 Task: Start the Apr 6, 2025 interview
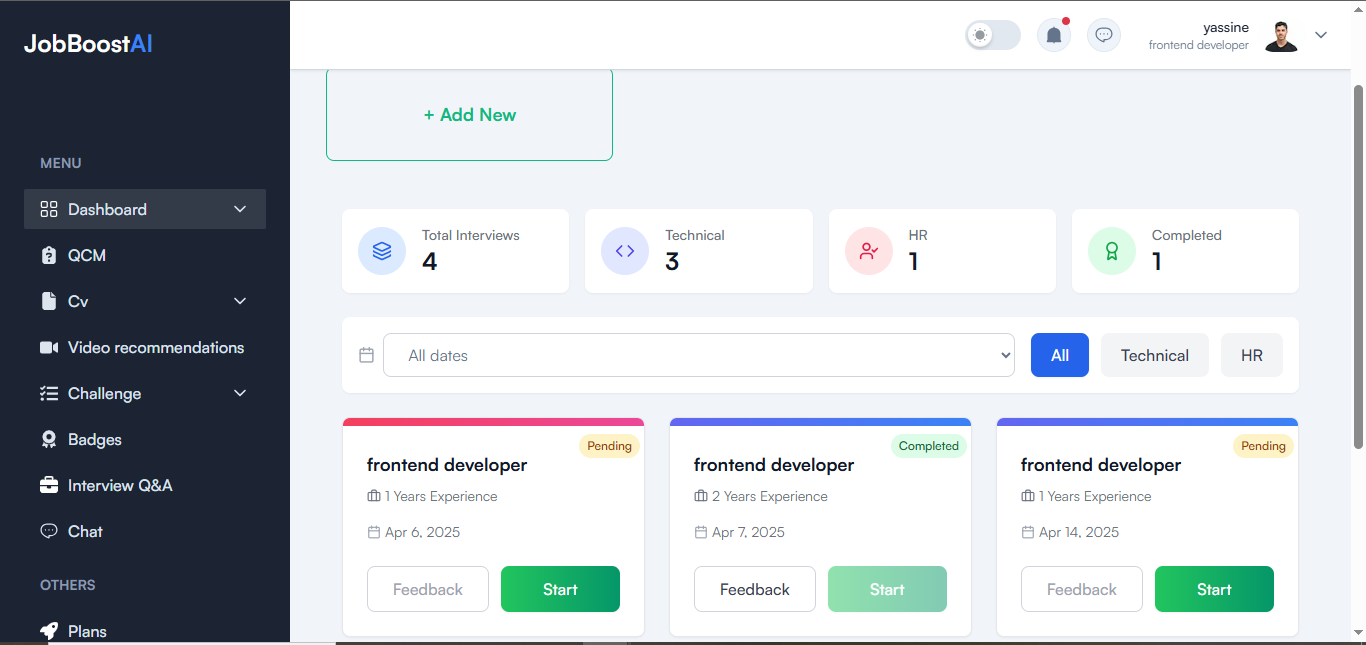560,589
